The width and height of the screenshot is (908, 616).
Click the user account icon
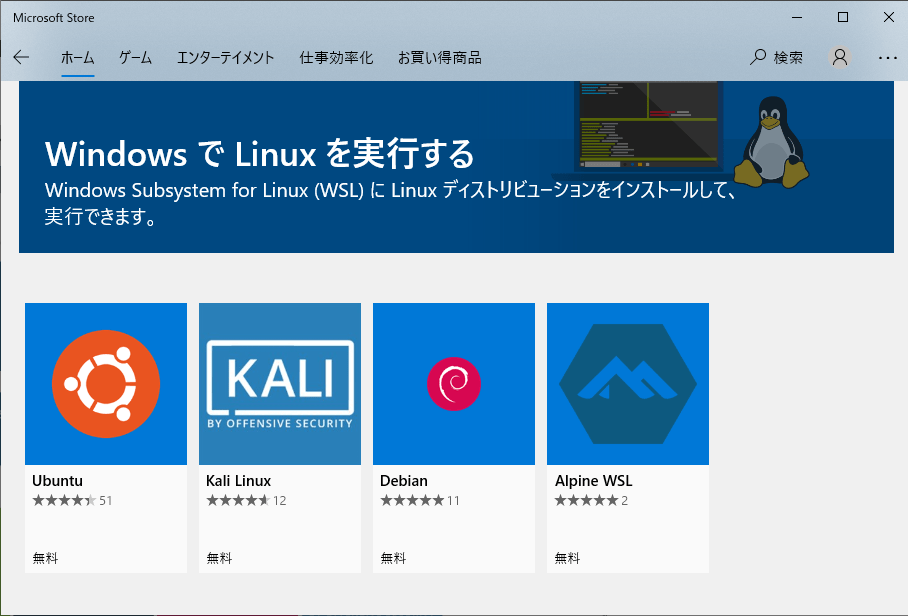[839, 57]
